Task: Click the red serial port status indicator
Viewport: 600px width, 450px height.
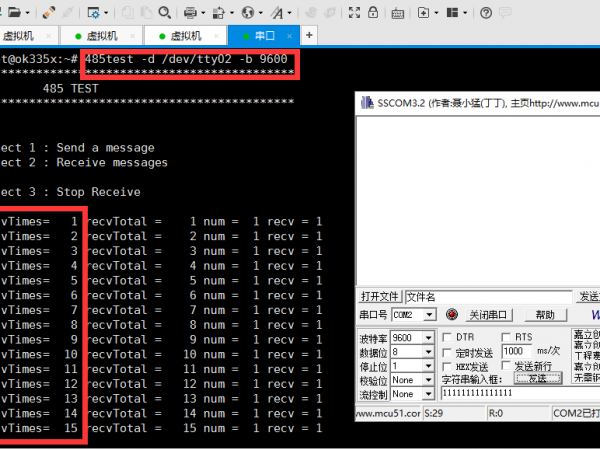Action: coord(452,315)
